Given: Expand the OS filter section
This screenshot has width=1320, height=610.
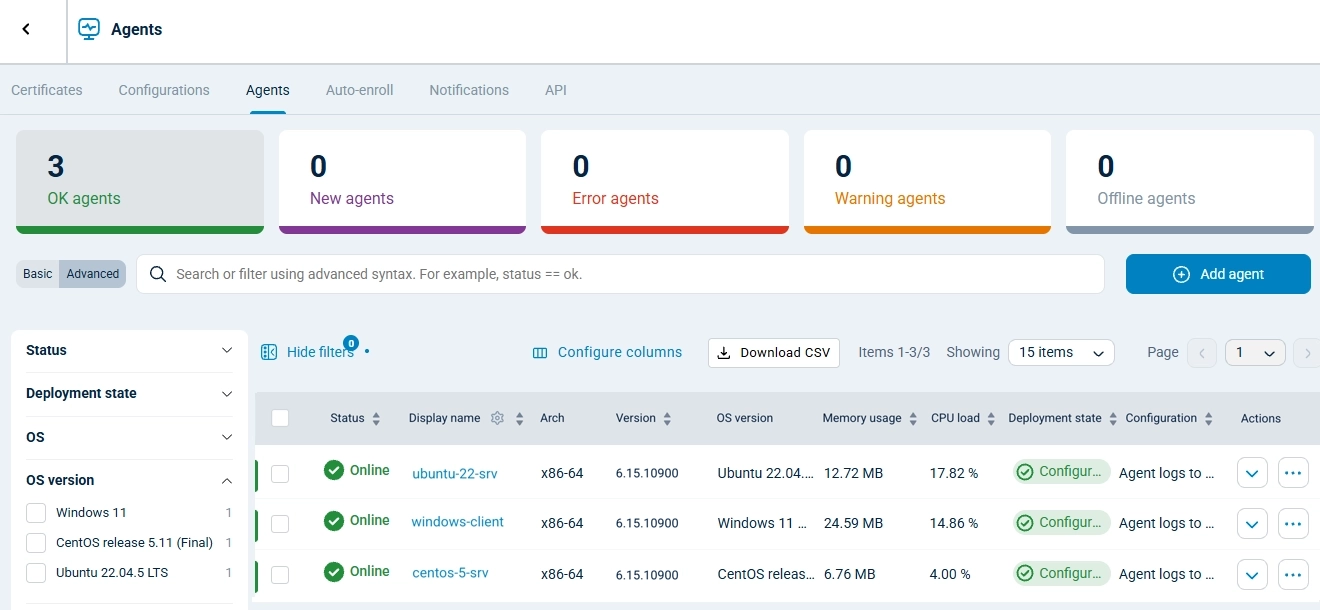Looking at the screenshot, I should (x=129, y=437).
